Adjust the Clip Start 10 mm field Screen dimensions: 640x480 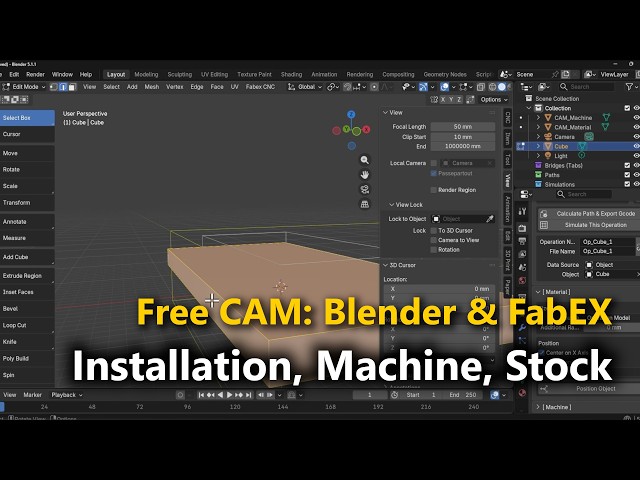point(462,137)
